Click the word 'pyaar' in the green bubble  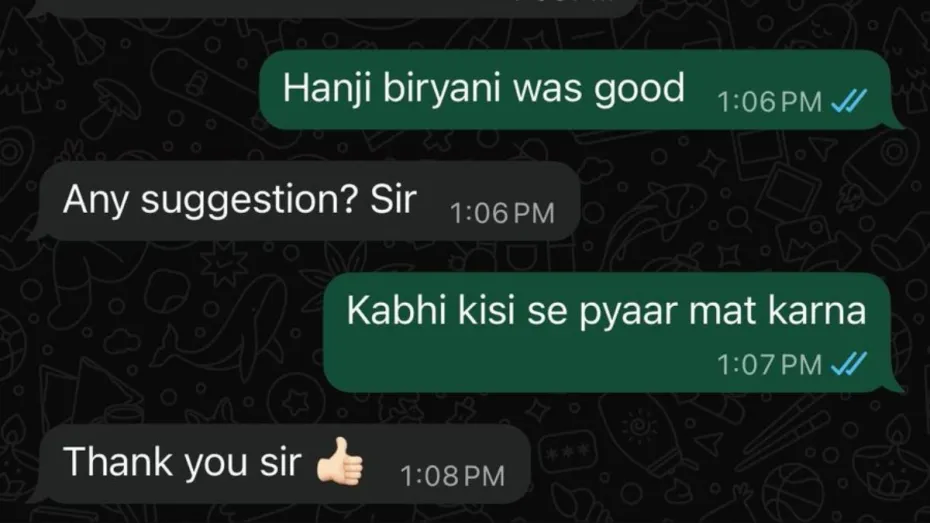tap(628, 312)
